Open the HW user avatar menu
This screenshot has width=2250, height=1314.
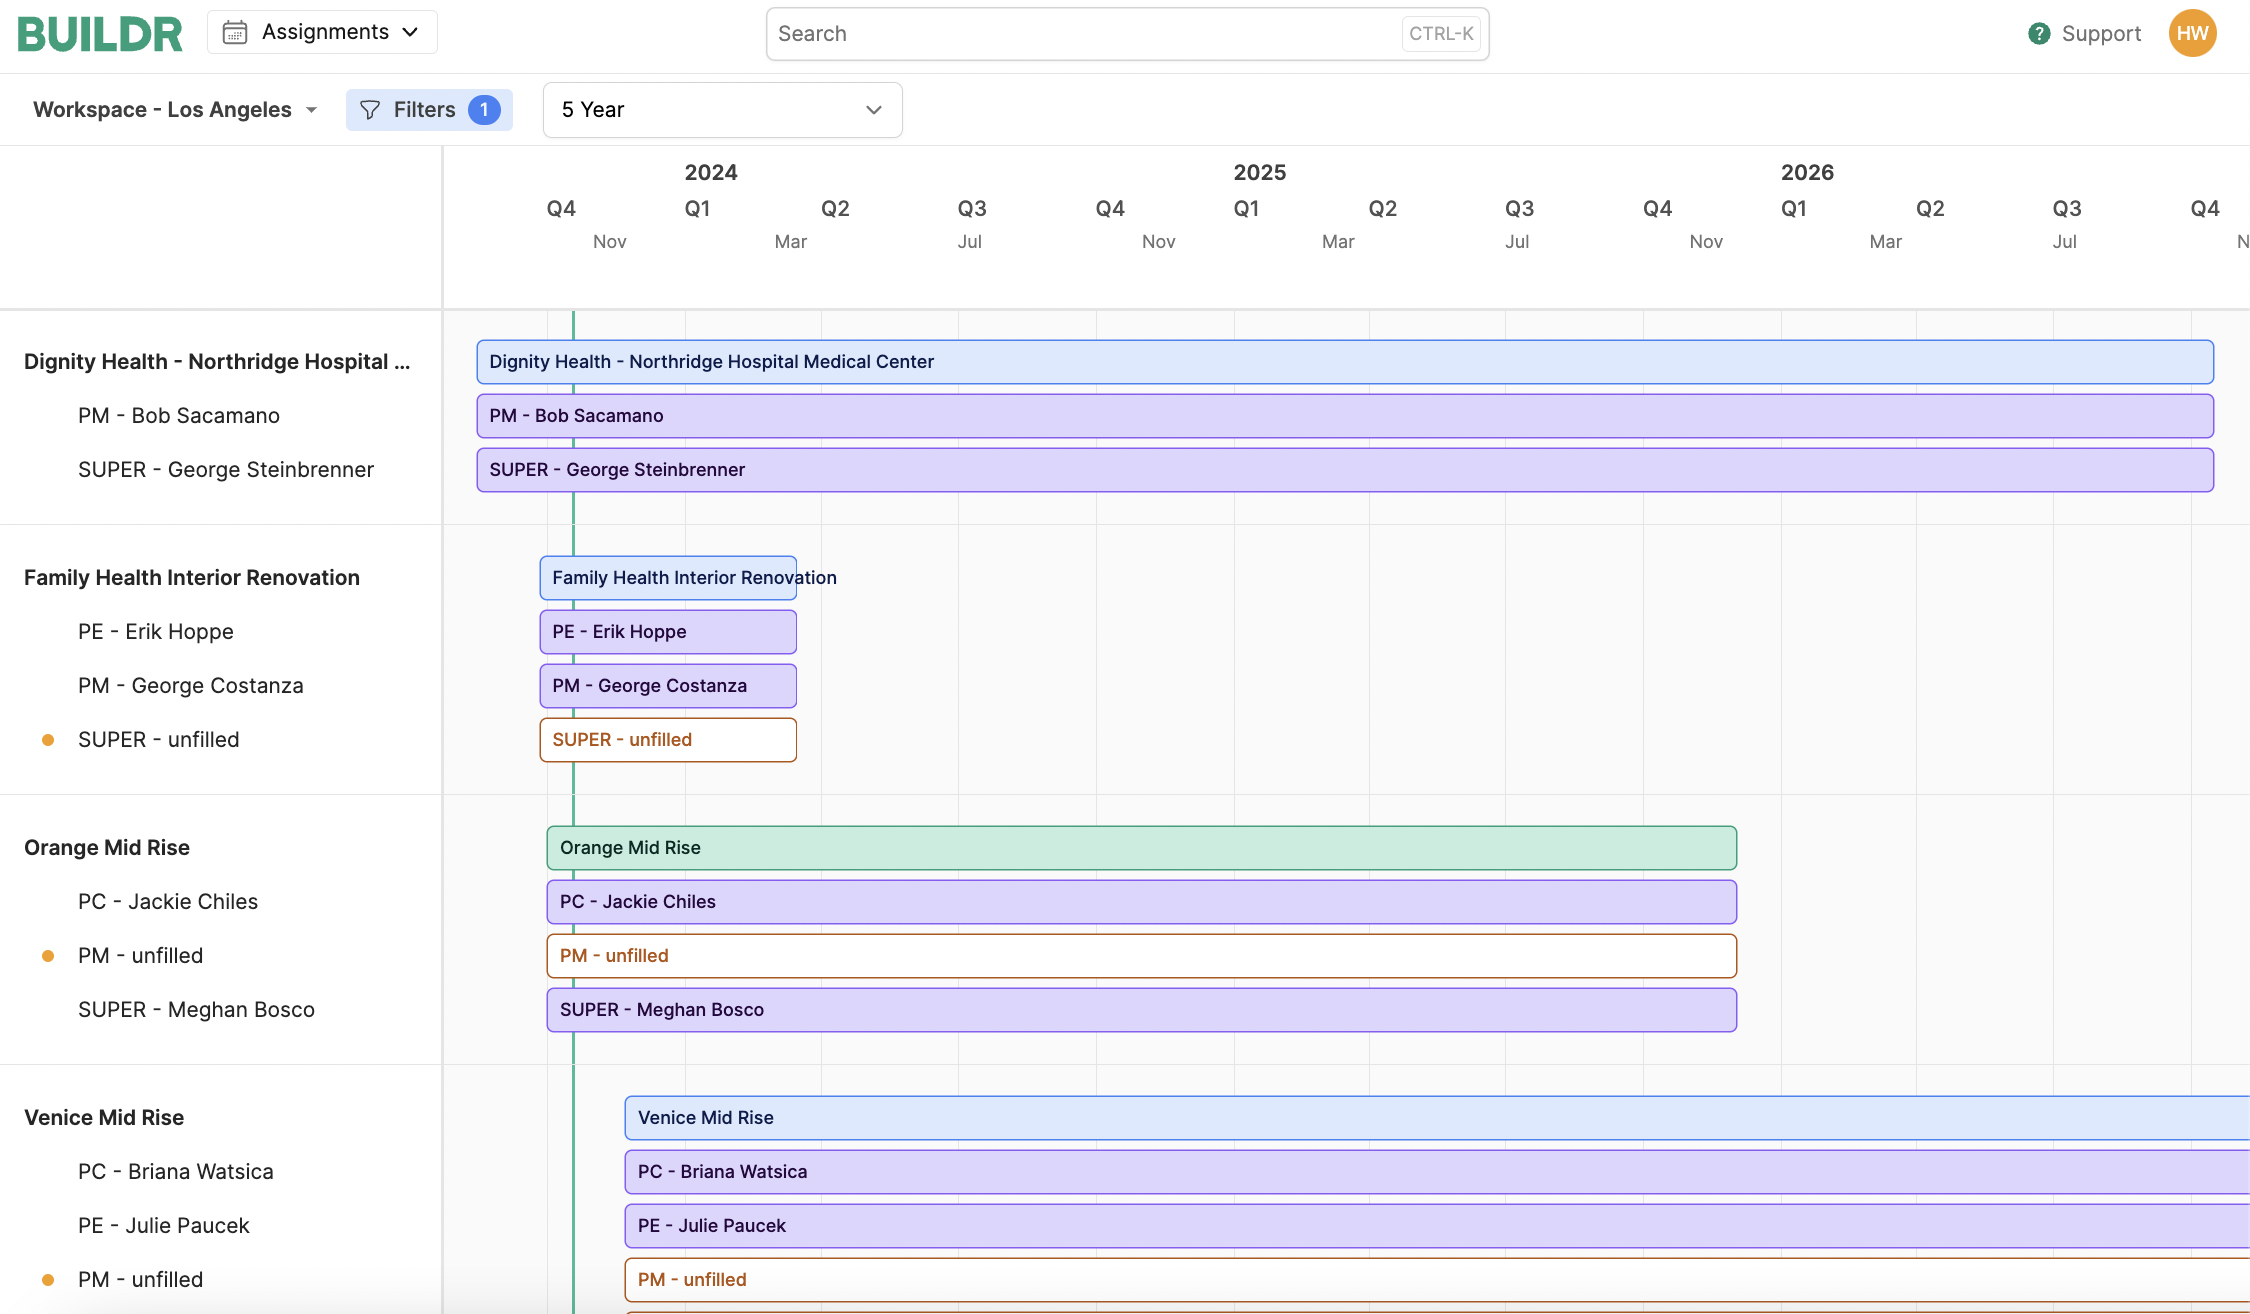click(2192, 33)
